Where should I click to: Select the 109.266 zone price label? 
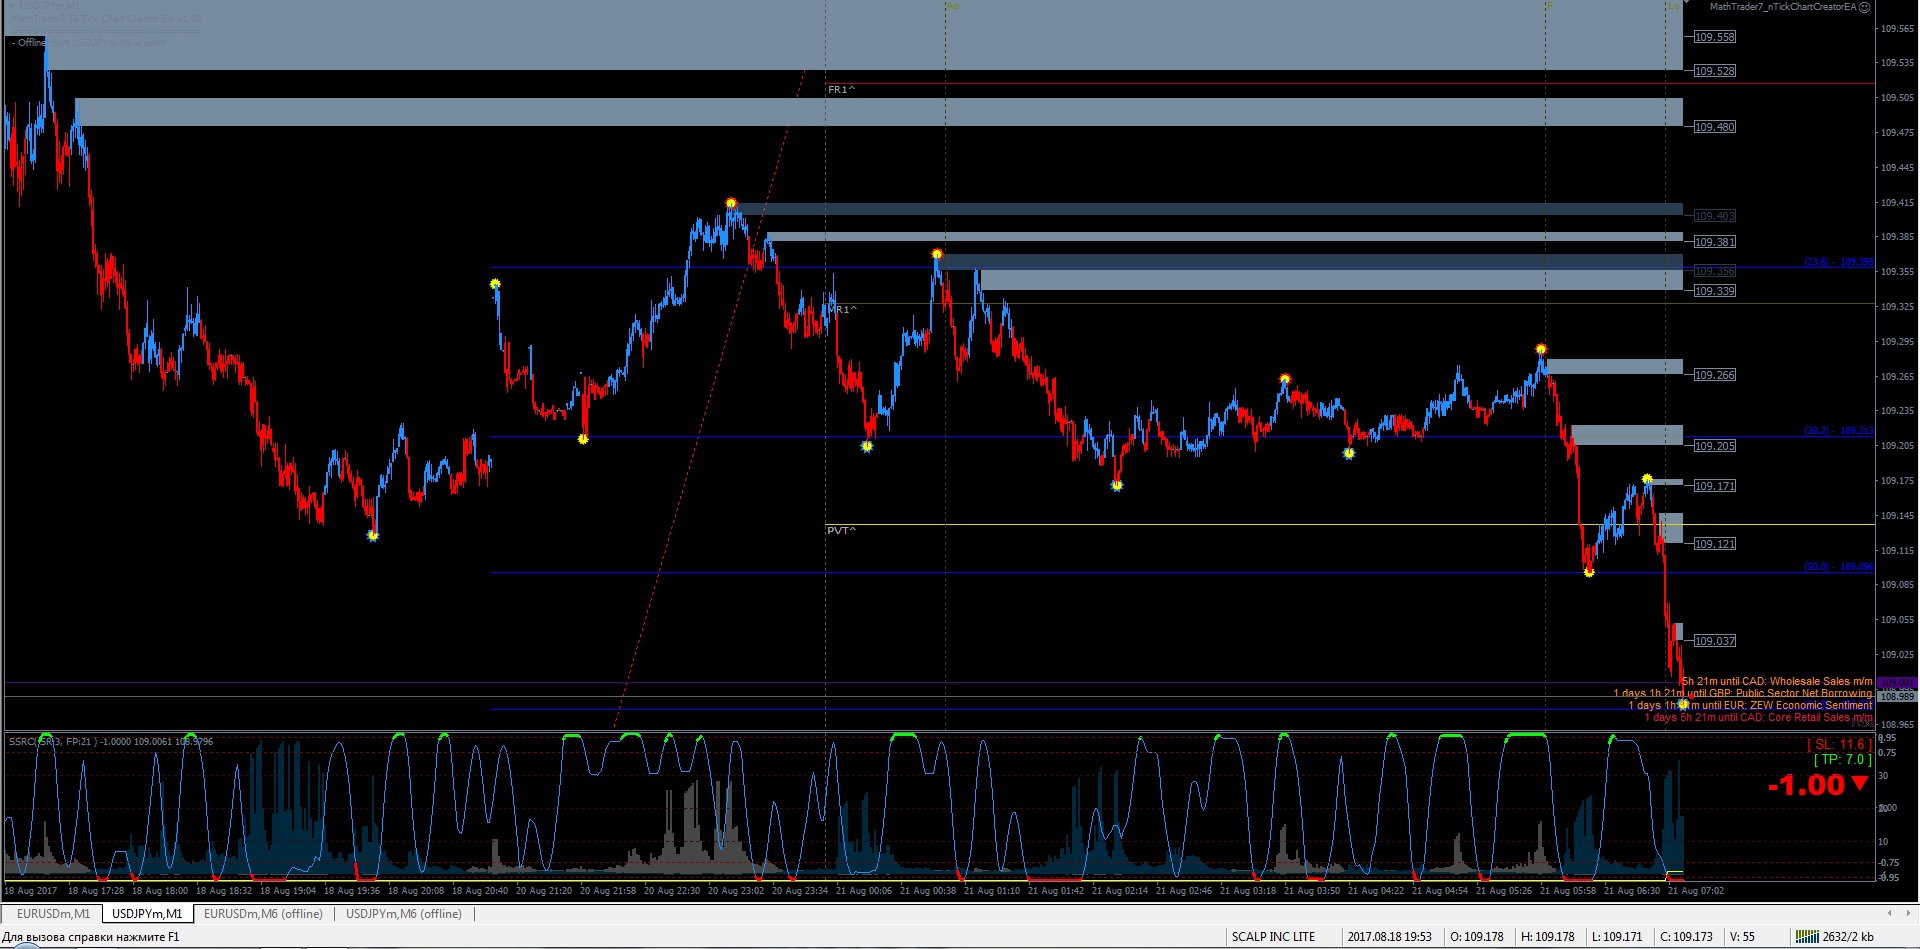1715,375
